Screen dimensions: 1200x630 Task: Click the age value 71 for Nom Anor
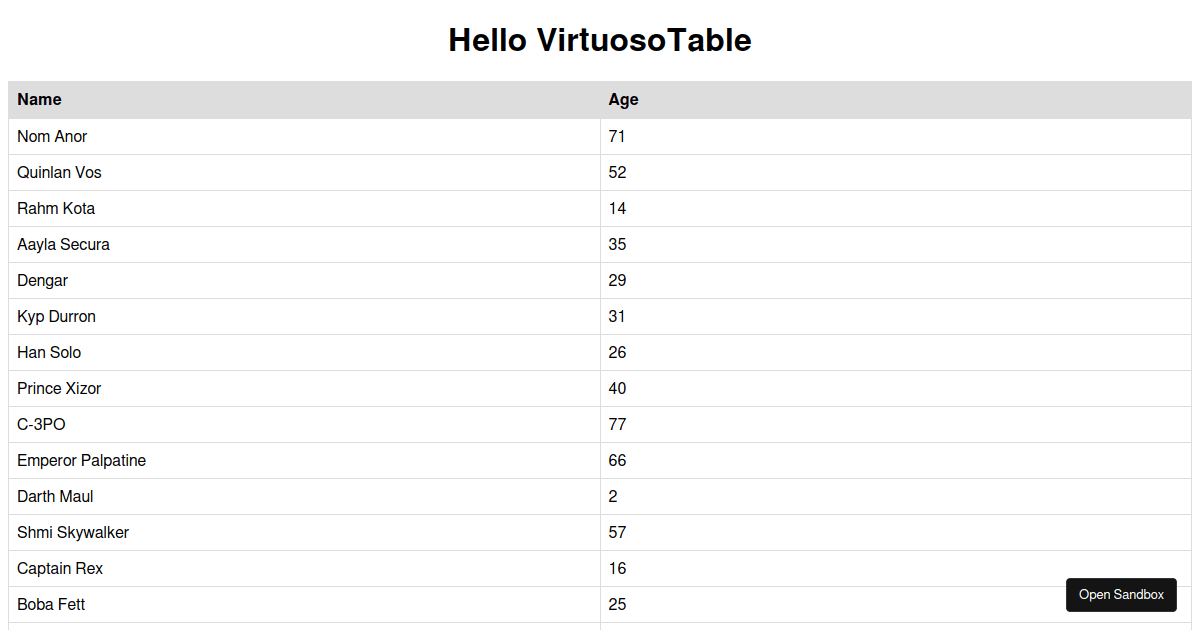pyautogui.click(x=617, y=136)
